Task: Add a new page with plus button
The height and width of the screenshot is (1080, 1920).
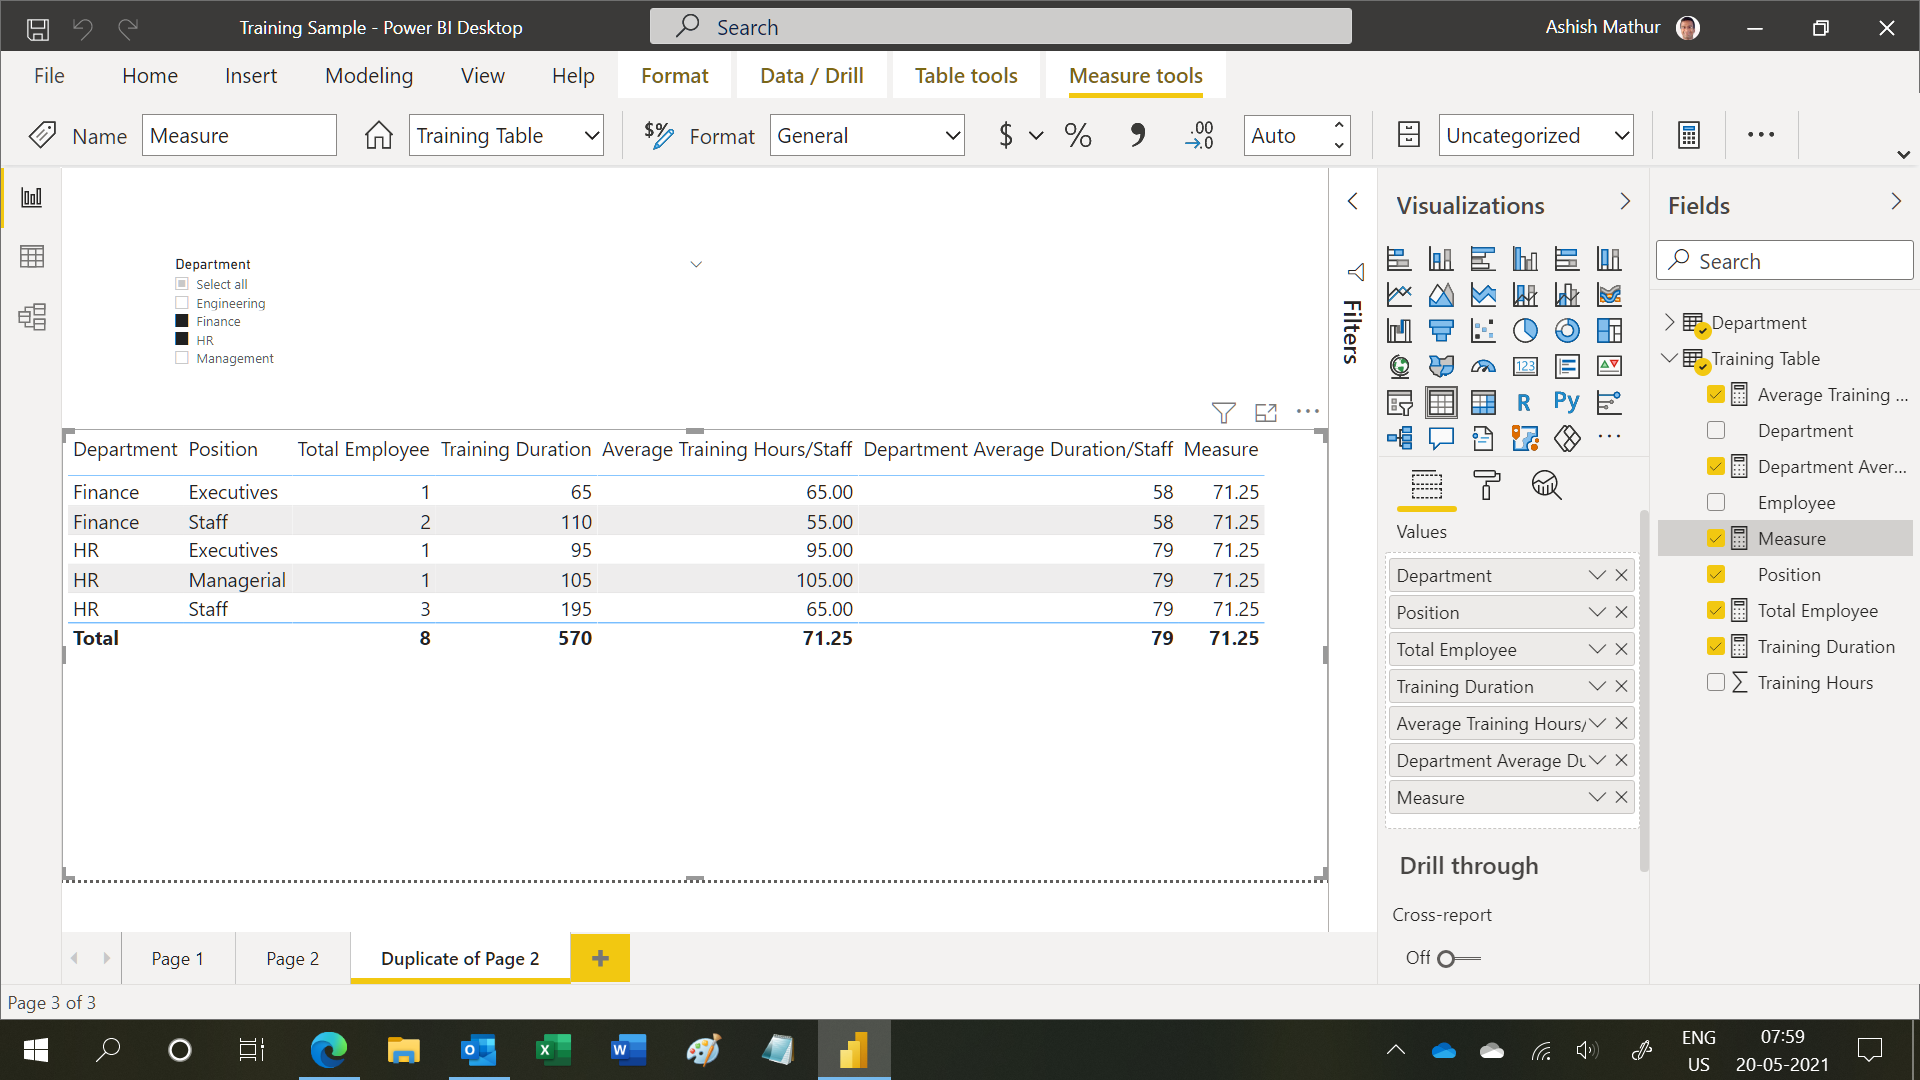Action: pyautogui.click(x=600, y=959)
